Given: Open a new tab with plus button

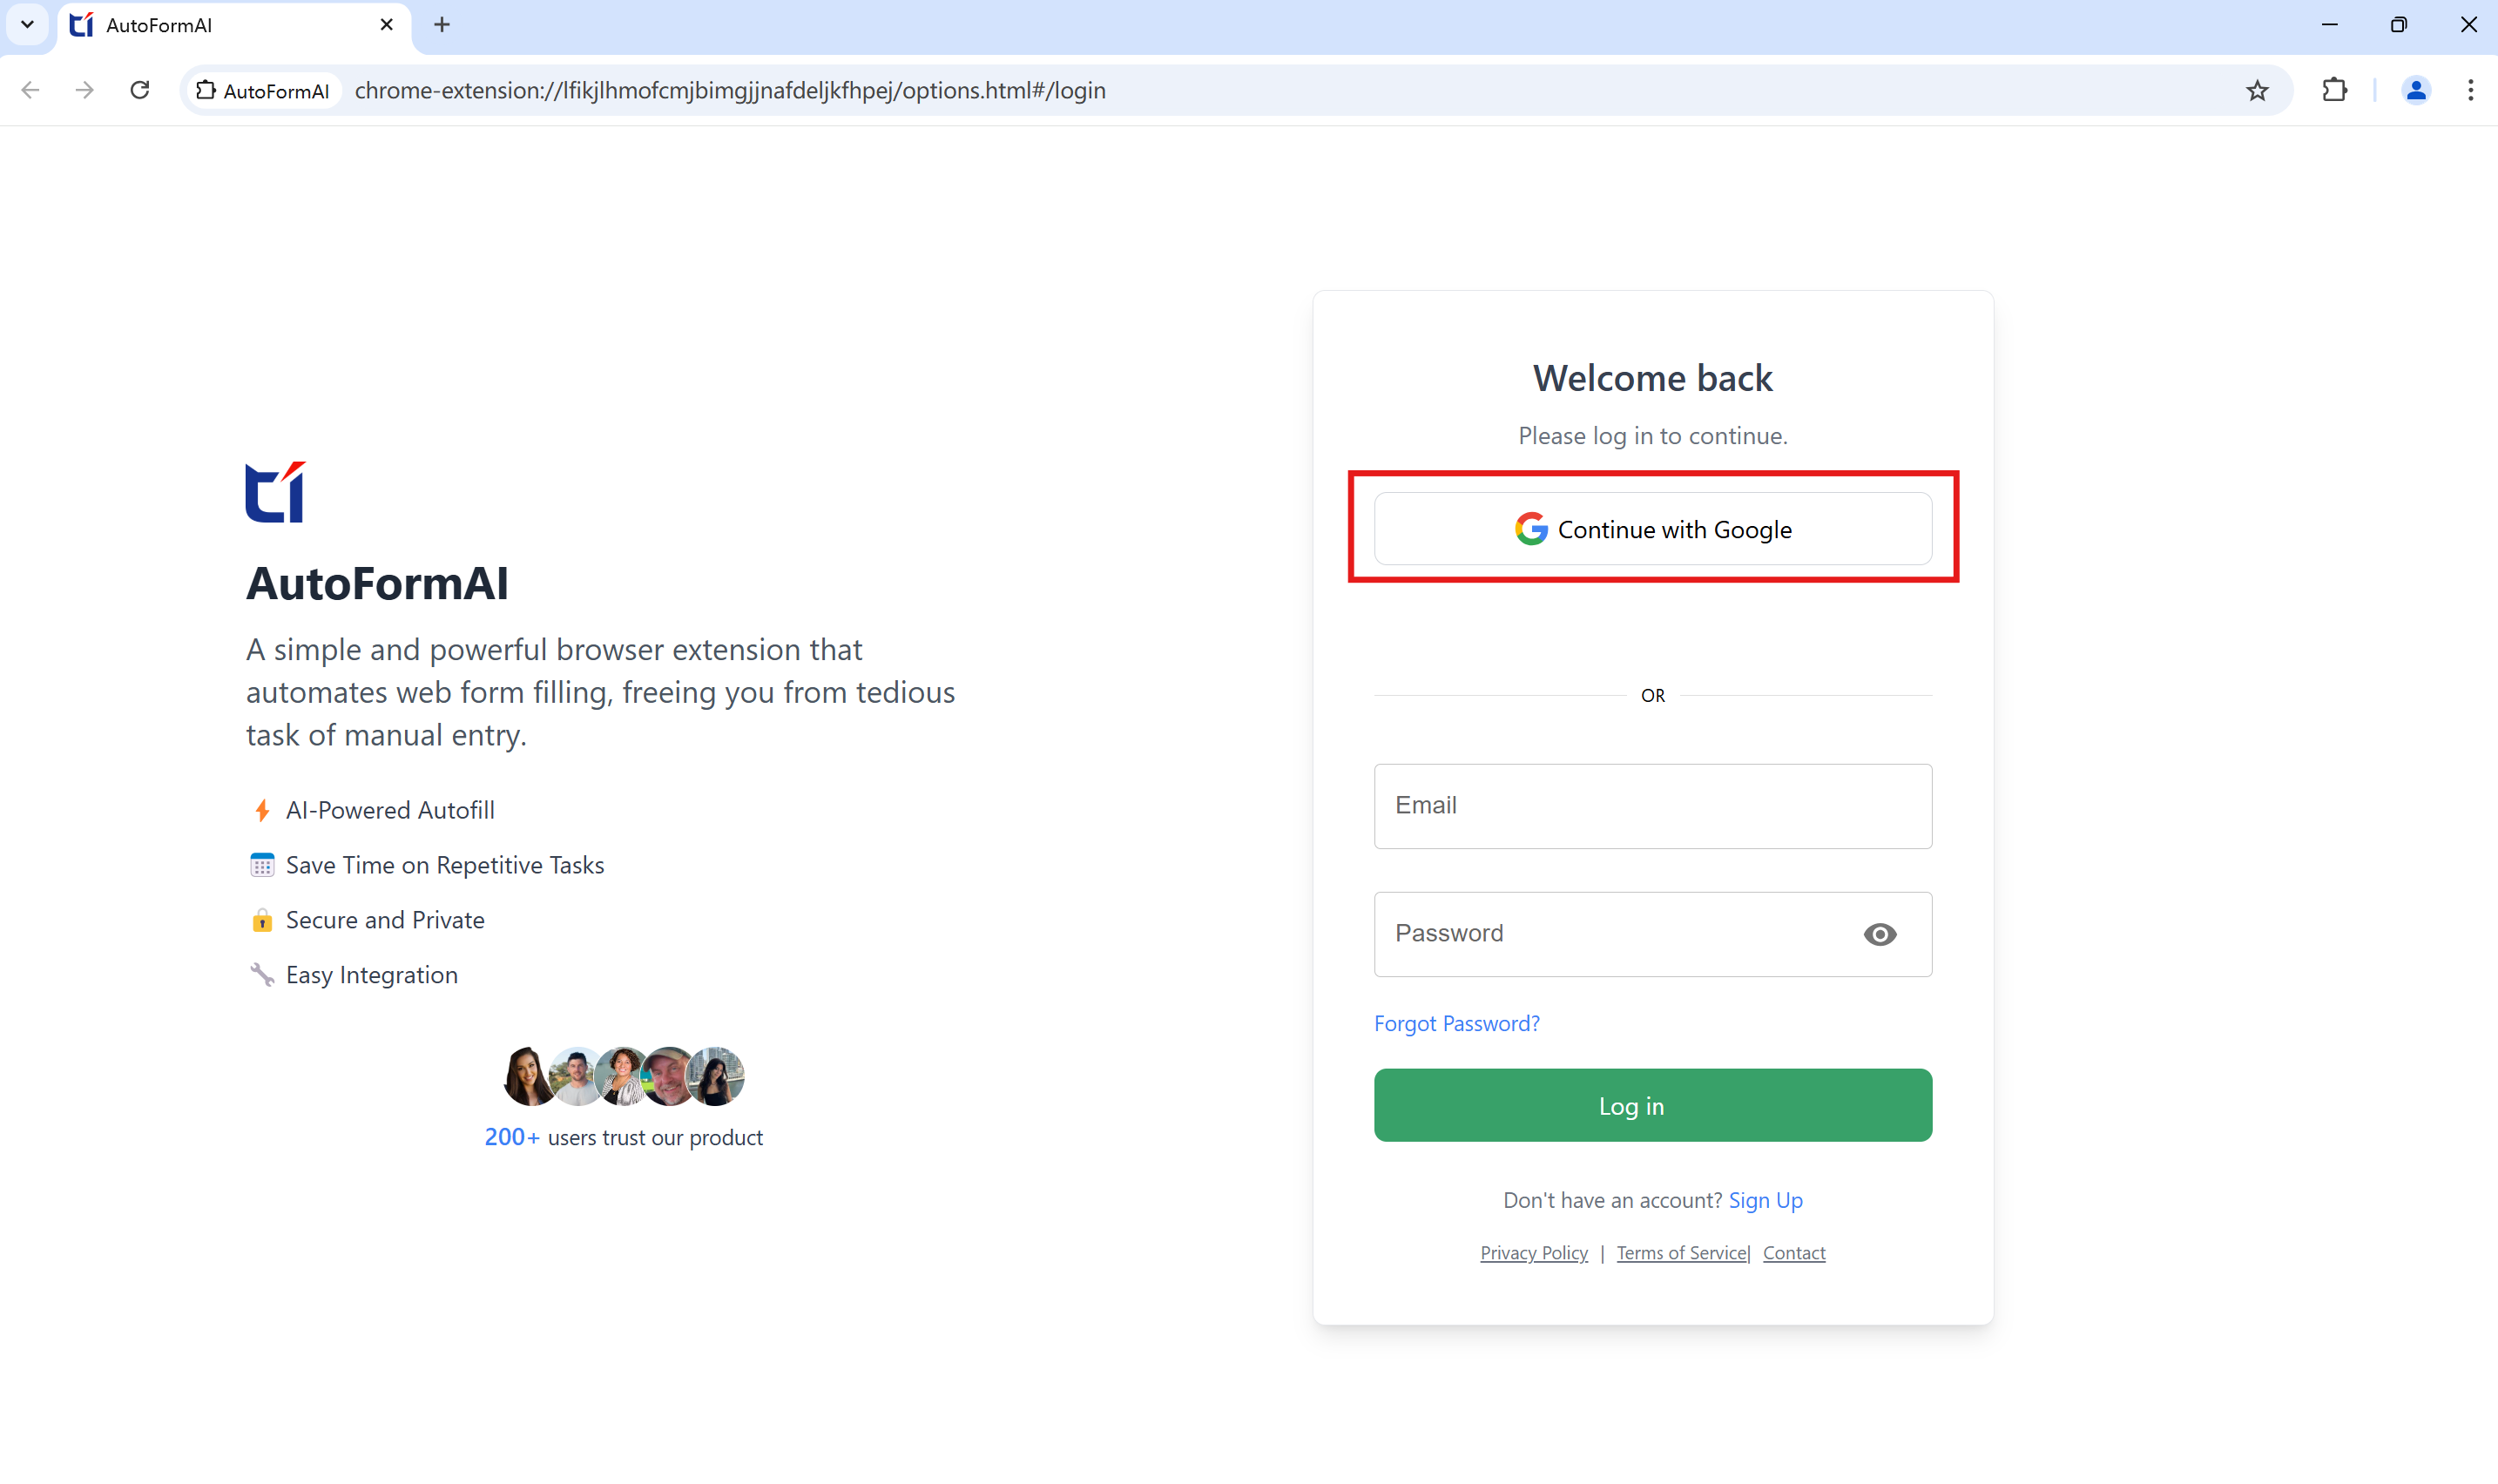Looking at the screenshot, I should [442, 25].
